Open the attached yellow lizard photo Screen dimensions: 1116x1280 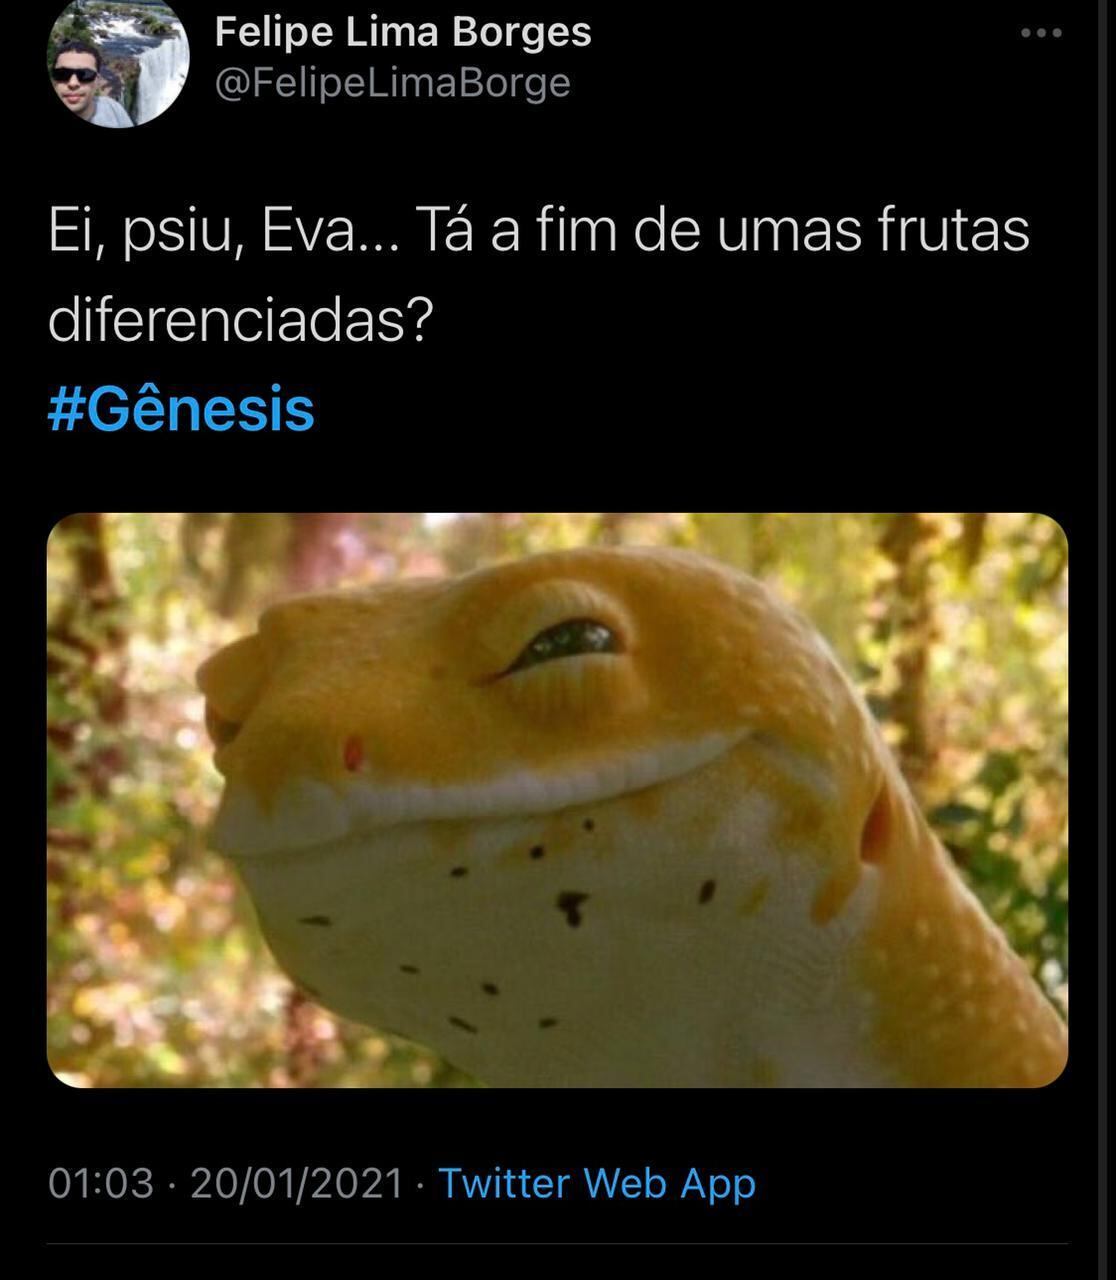(557, 800)
